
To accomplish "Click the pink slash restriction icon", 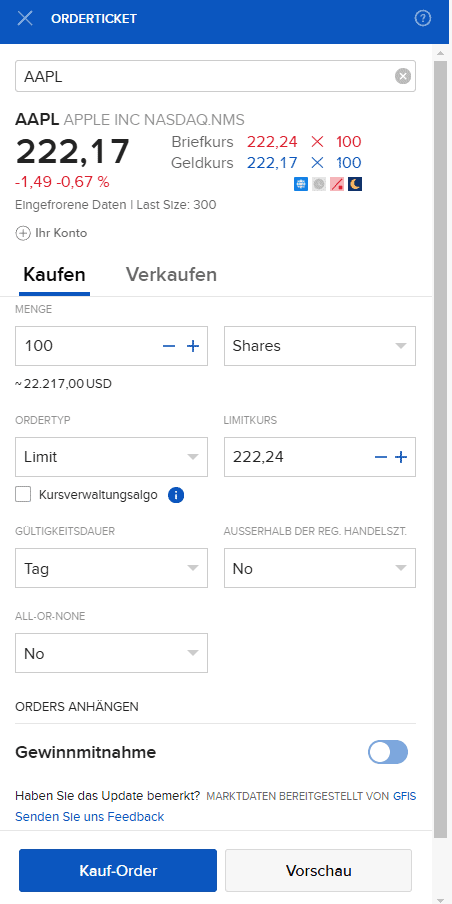I will [337, 184].
